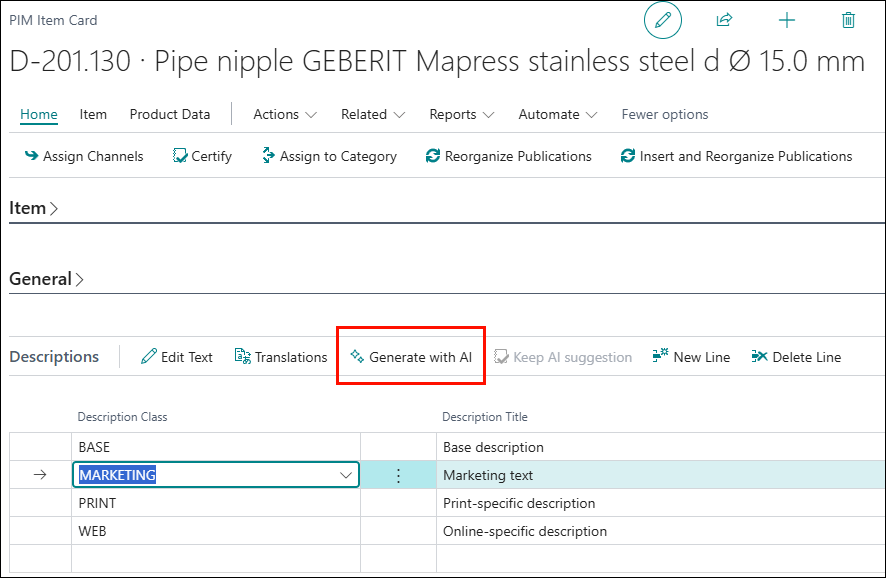Click Assign Channels action

coord(84,156)
